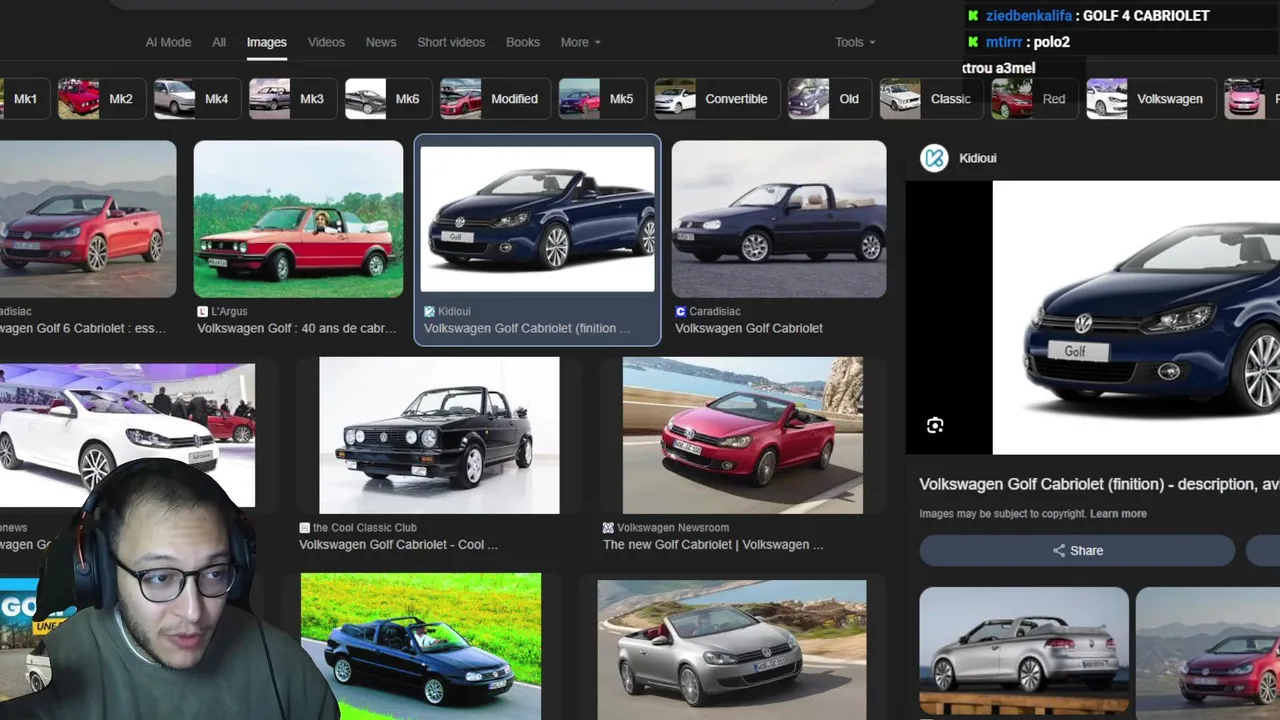This screenshot has width=1280, height=720.
Task: Click chat username ziedbenkalifa
Action: click(1029, 16)
